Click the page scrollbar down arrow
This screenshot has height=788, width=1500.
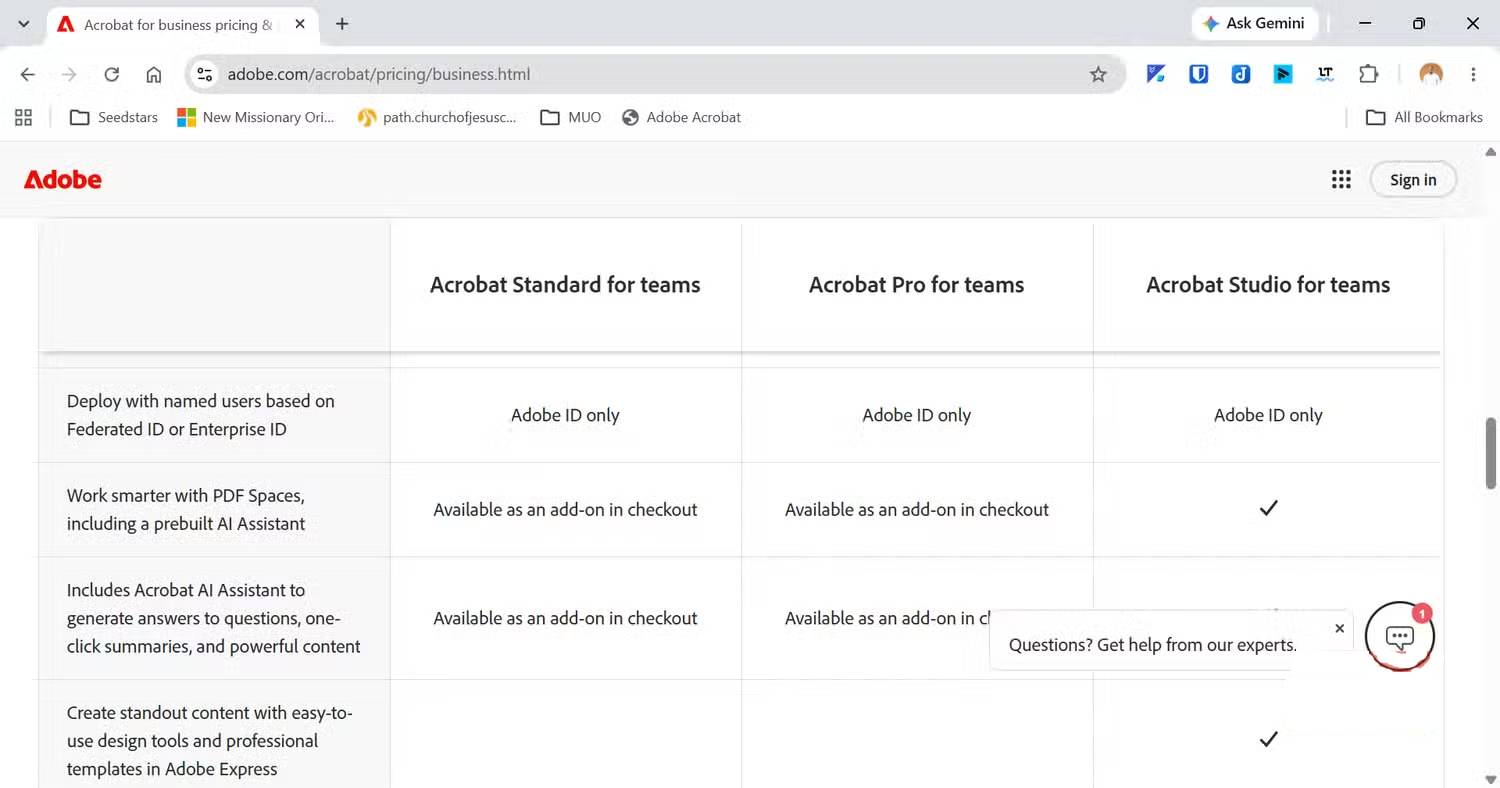(x=1490, y=779)
